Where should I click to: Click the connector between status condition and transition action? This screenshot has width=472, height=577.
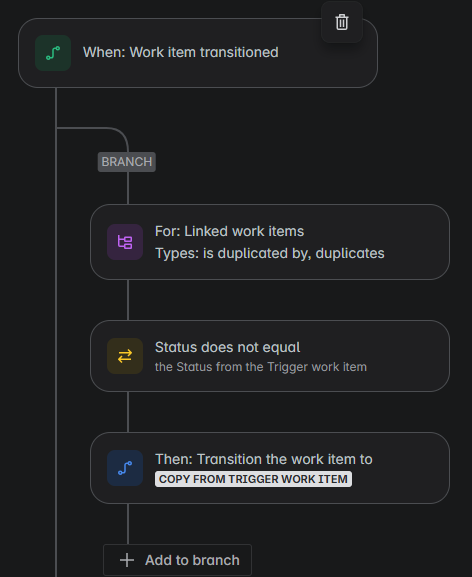click(x=128, y=412)
